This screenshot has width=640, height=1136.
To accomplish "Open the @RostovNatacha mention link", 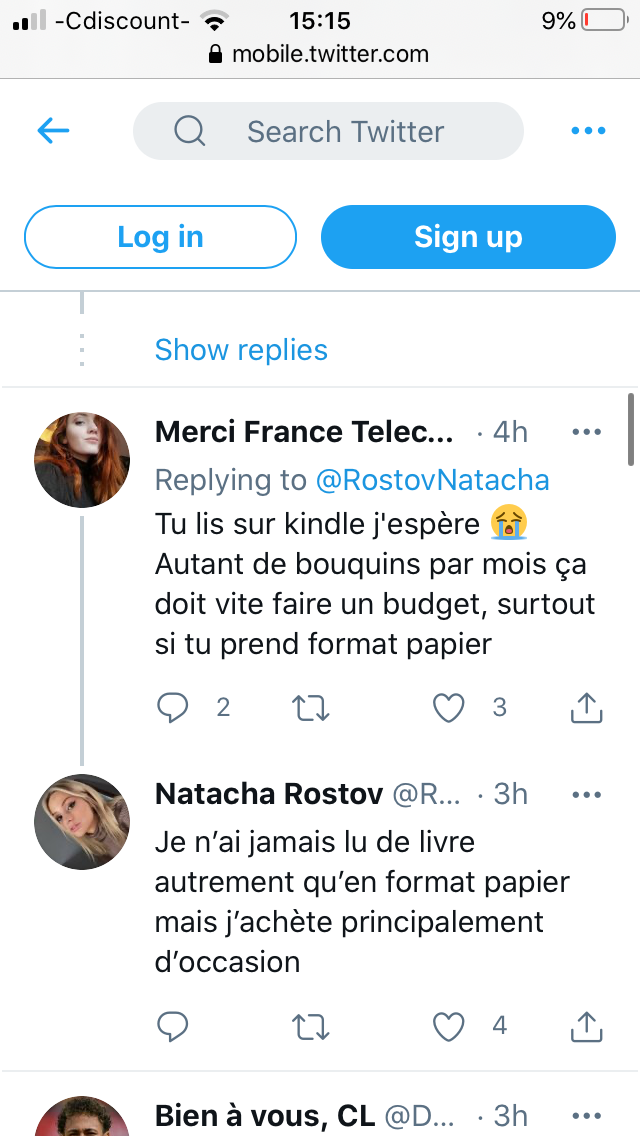I will click(432, 480).
